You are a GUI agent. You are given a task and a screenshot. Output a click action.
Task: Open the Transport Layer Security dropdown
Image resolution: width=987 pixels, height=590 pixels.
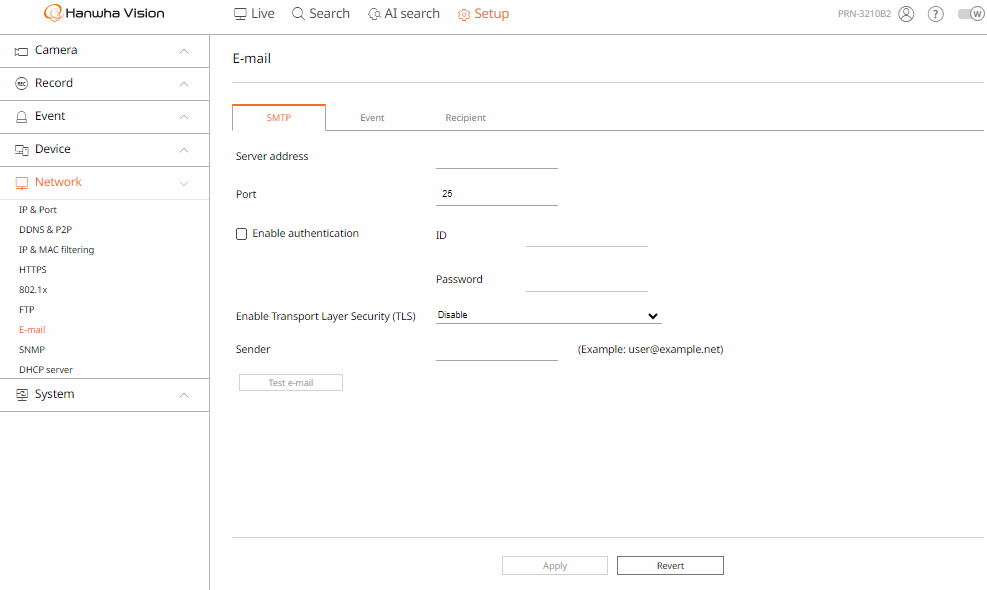(548, 314)
